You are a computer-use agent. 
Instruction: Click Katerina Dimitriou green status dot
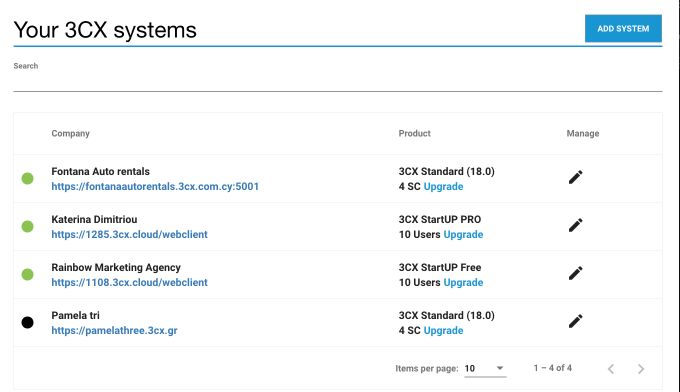[27, 226]
